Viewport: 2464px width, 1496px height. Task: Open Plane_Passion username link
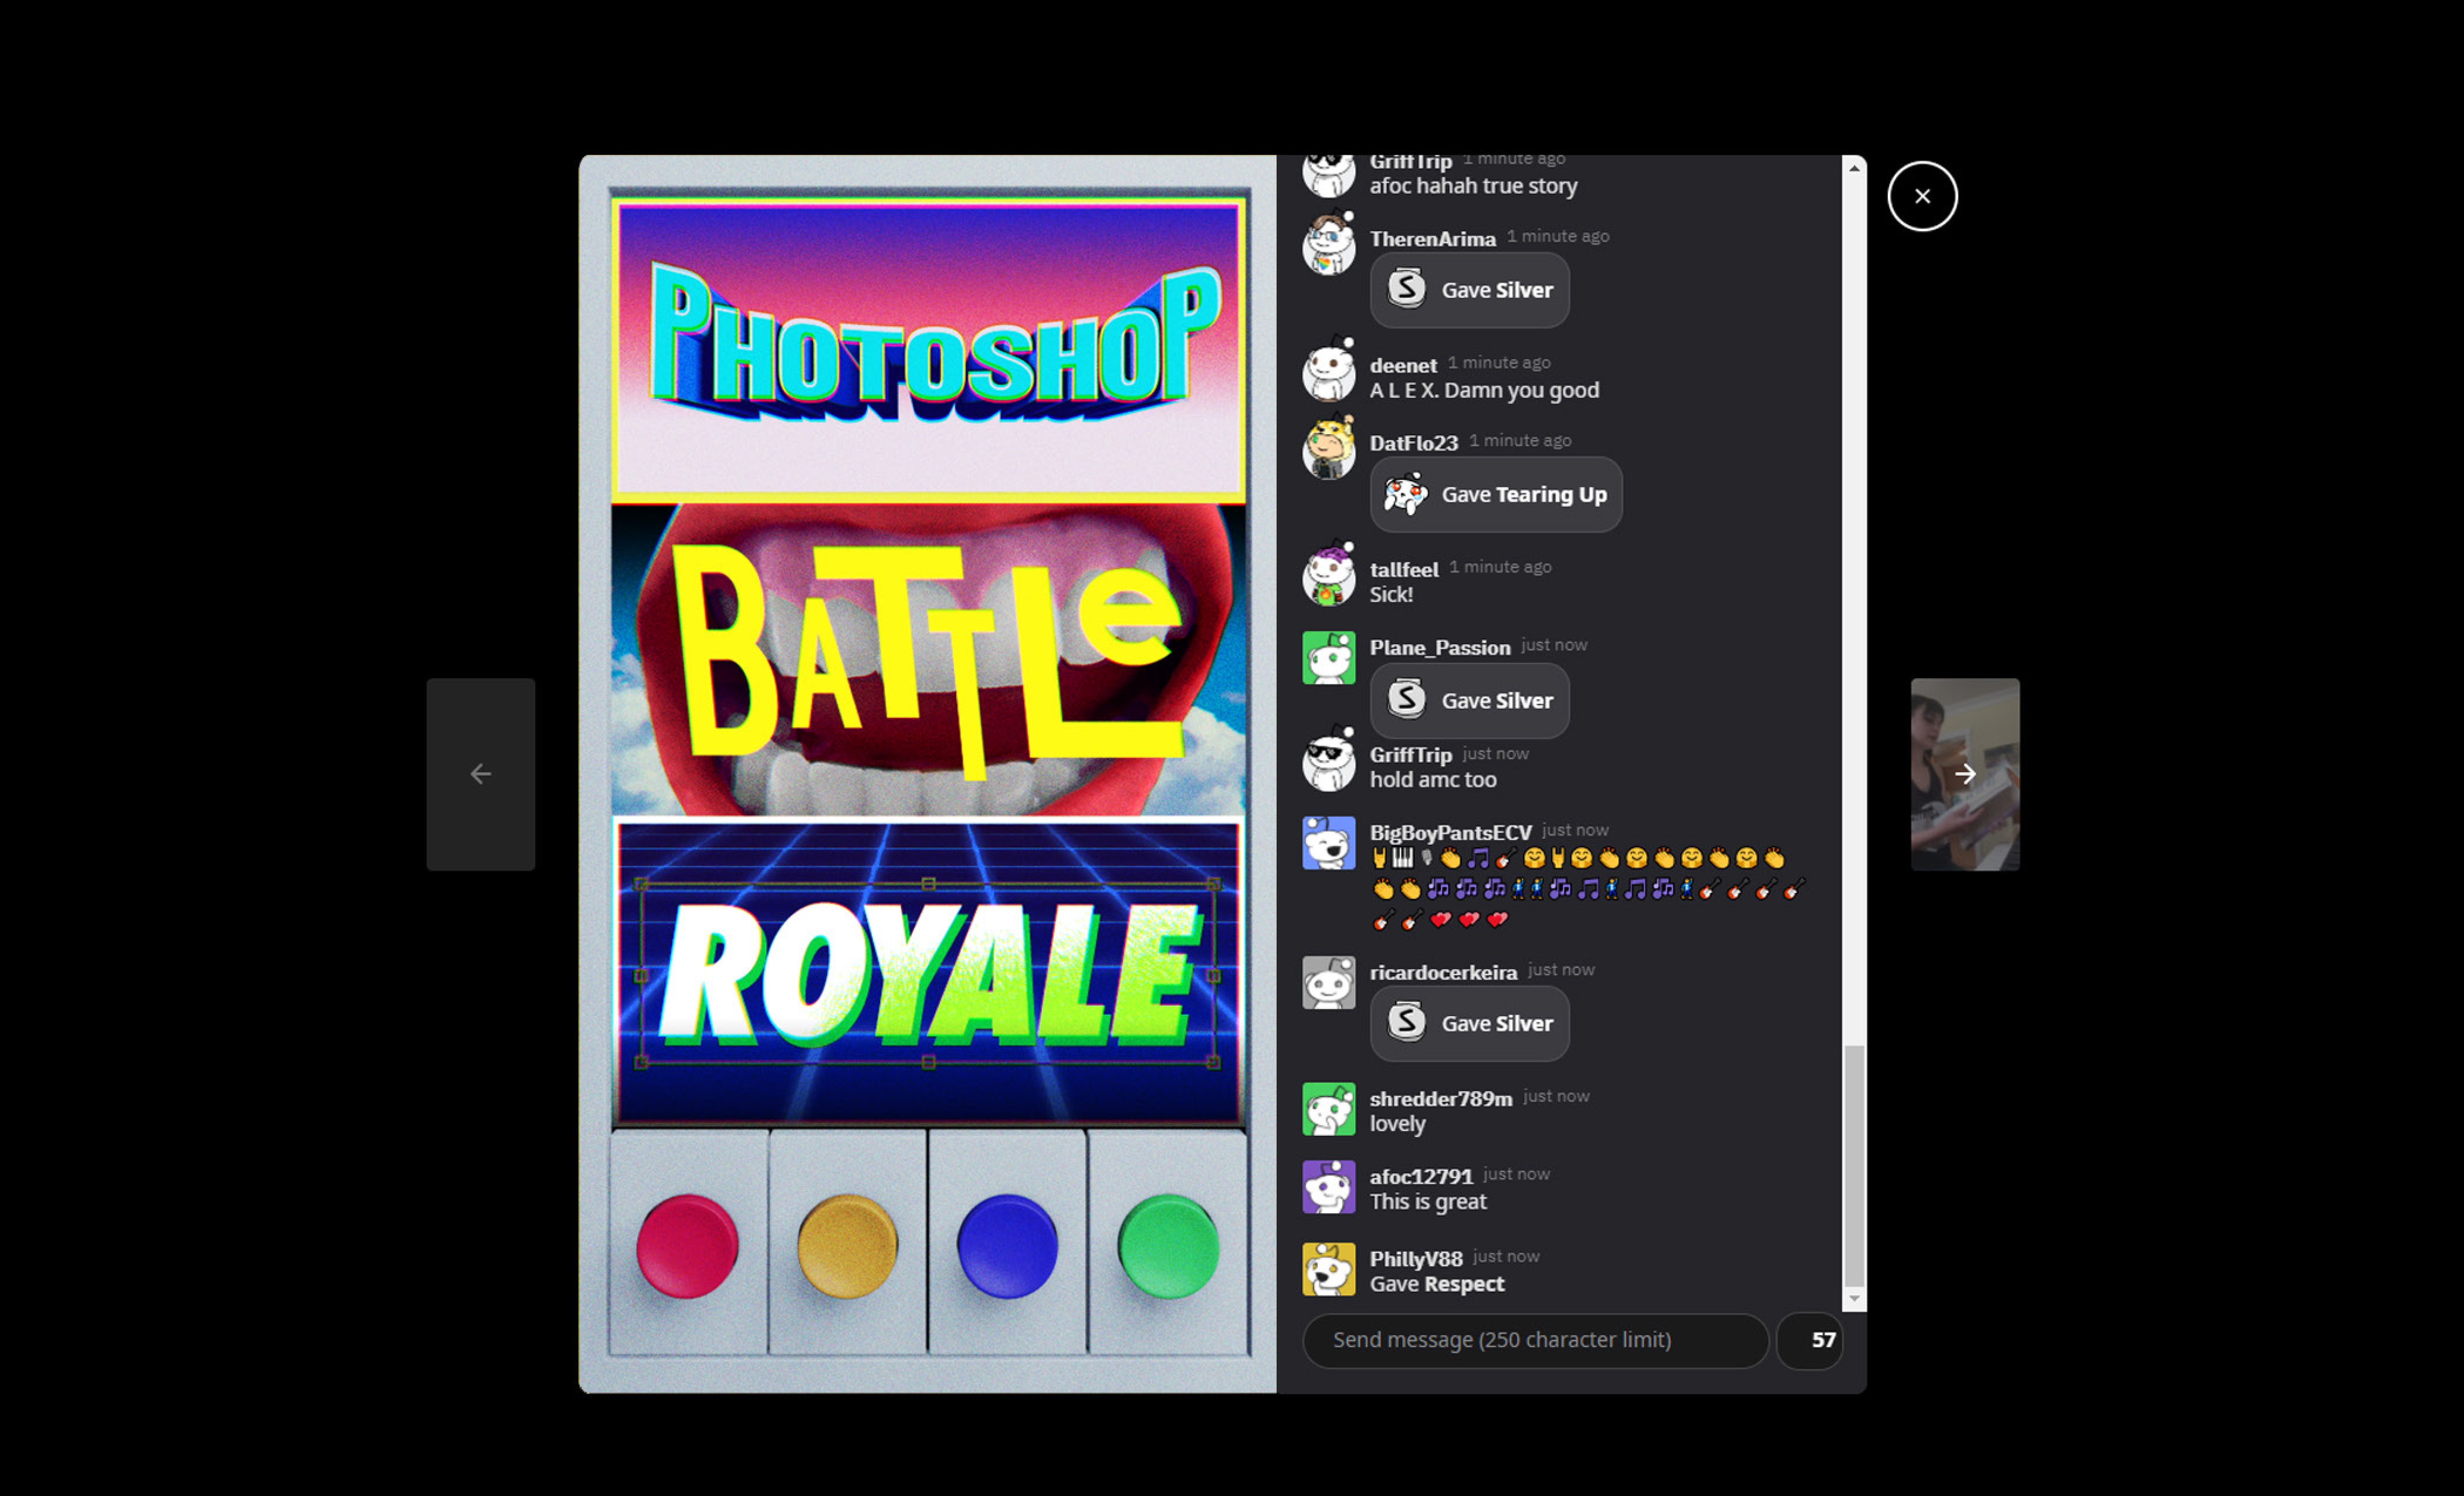1439,647
